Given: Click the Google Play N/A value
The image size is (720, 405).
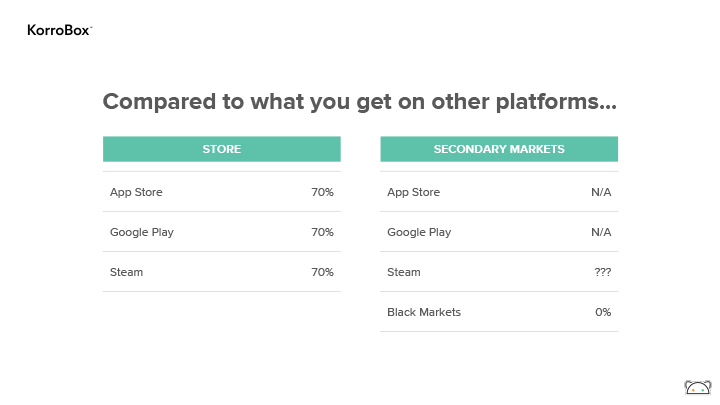Looking at the screenshot, I should [601, 232].
